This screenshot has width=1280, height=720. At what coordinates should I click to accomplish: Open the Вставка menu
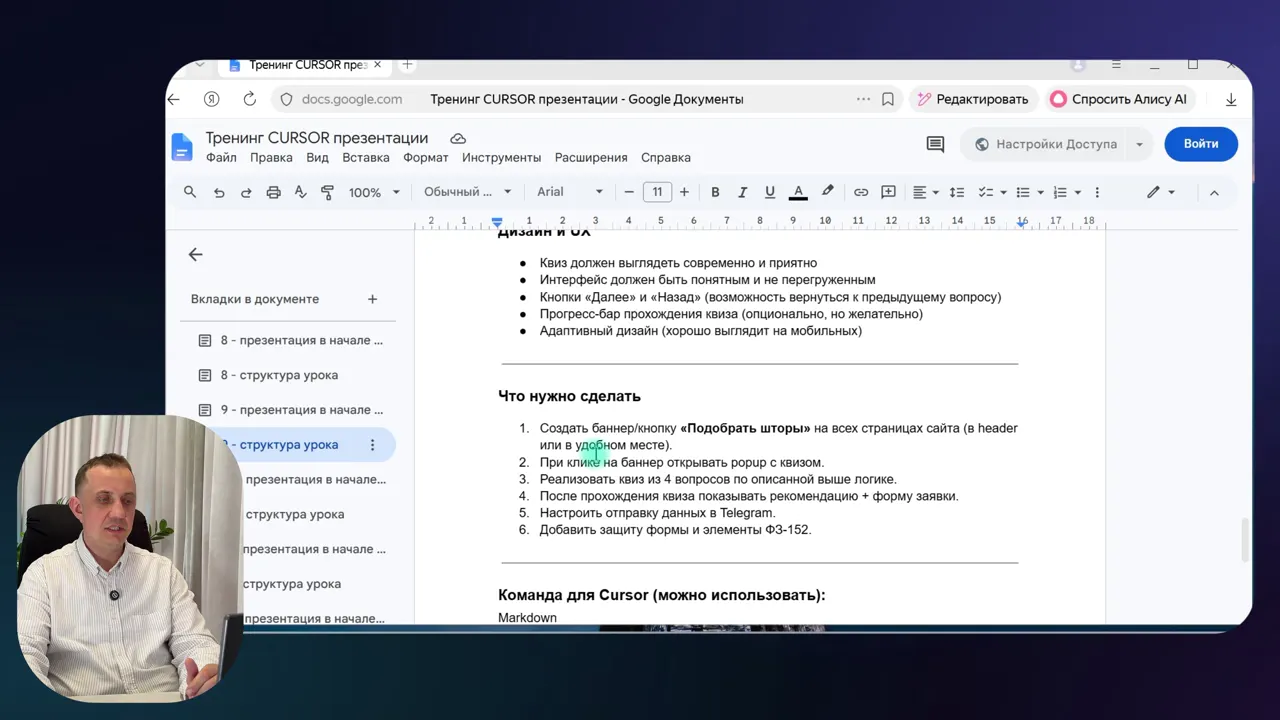tap(366, 157)
